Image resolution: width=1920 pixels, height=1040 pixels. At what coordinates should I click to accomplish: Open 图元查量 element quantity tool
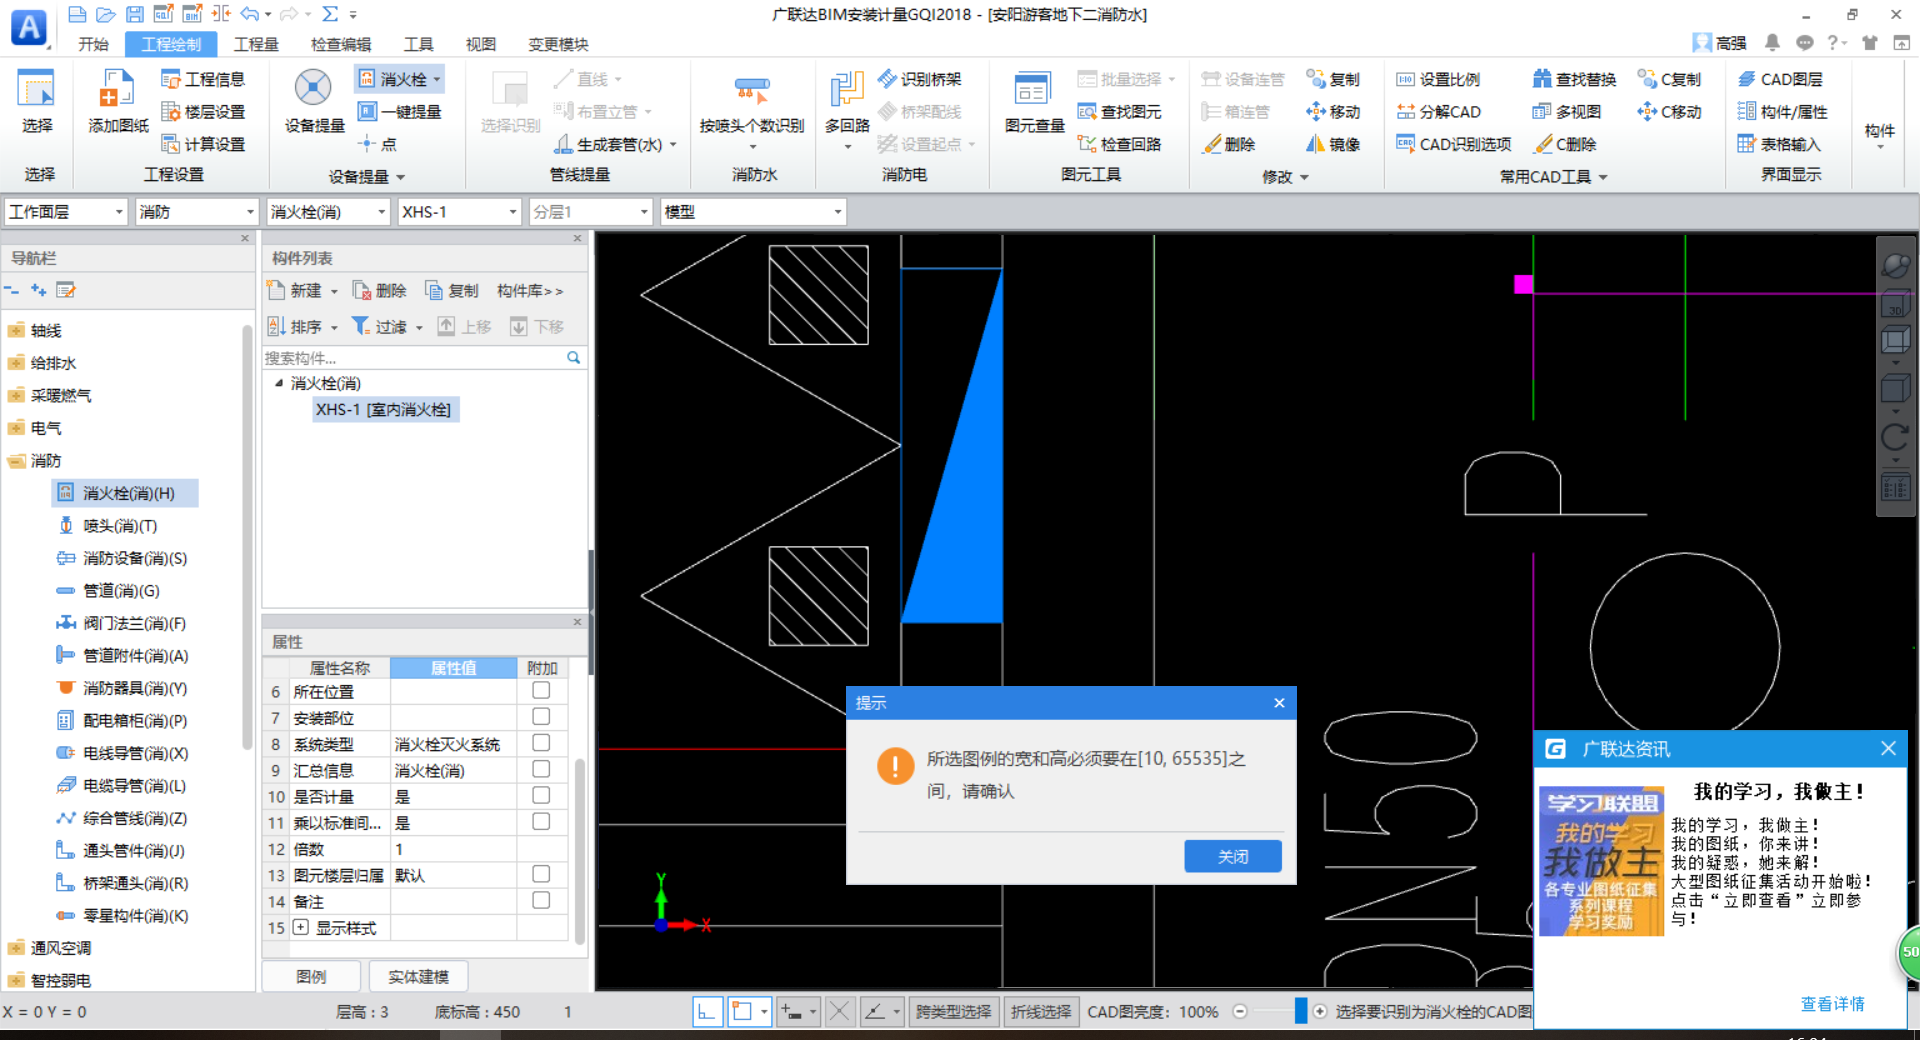1034,101
